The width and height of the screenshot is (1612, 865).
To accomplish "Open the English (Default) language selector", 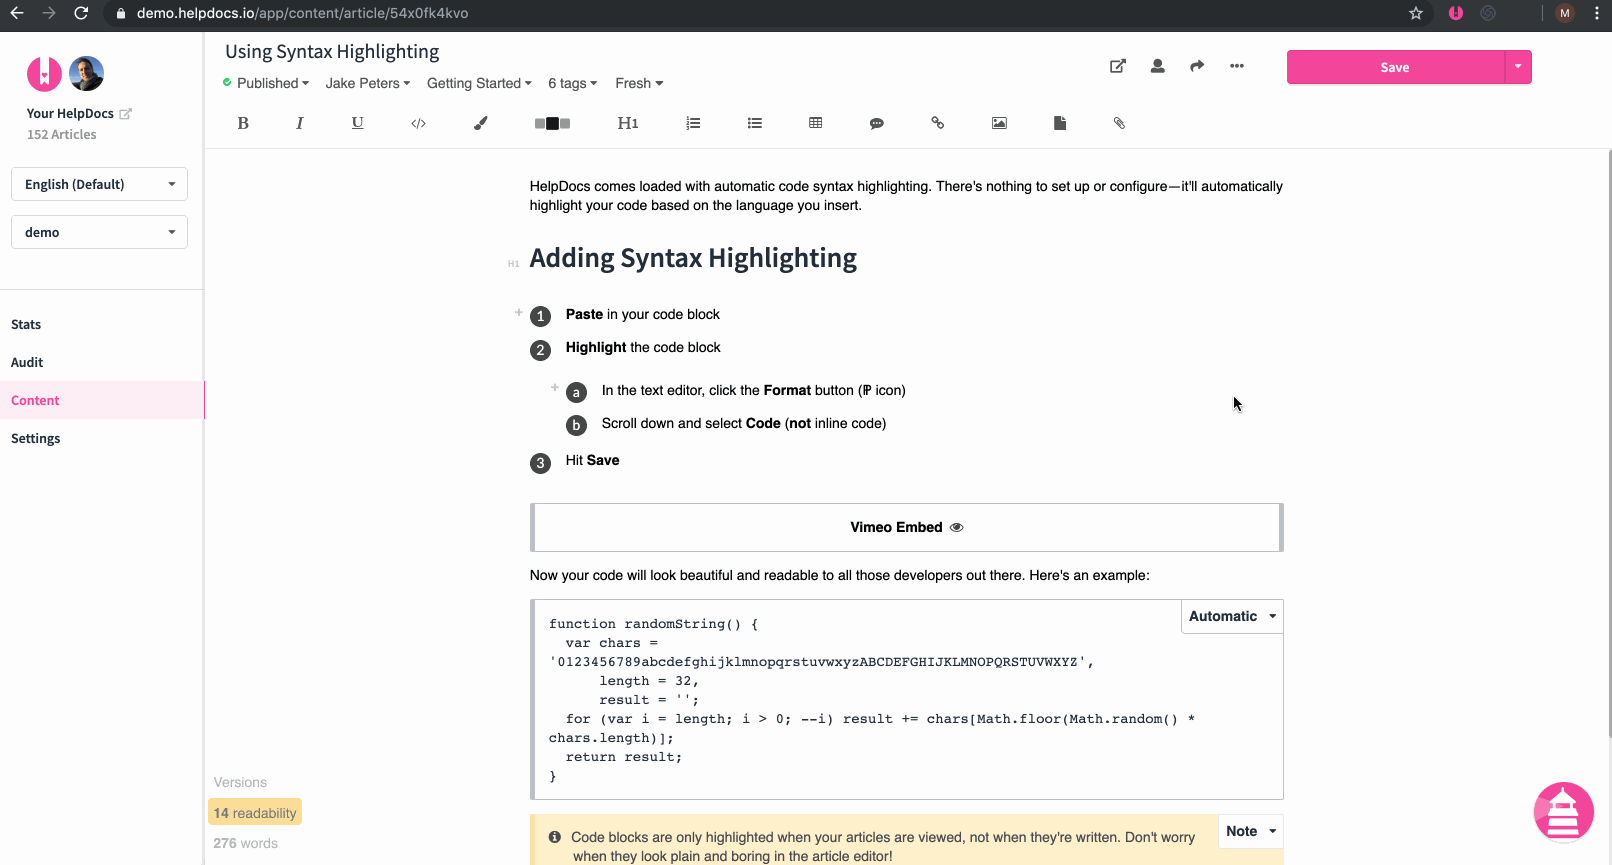I will pos(99,184).
